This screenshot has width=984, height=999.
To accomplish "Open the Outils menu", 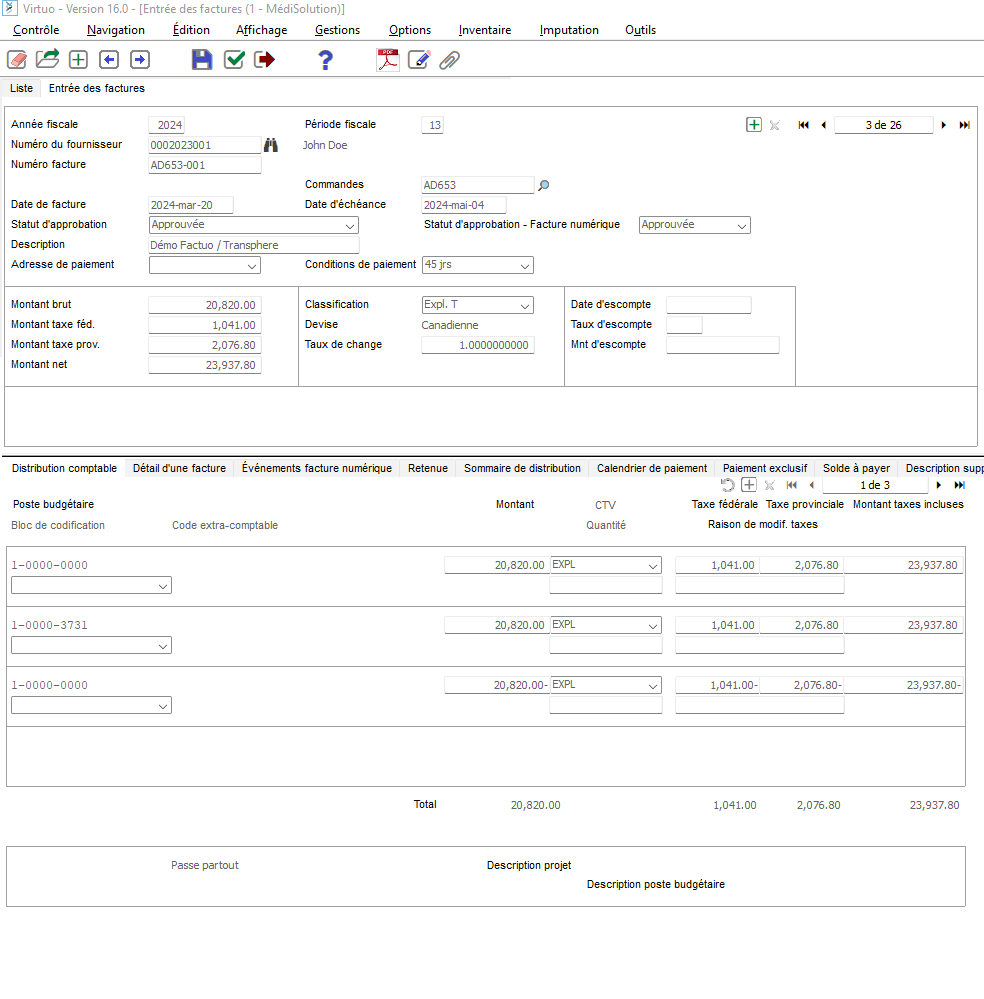I will coord(640,30).
